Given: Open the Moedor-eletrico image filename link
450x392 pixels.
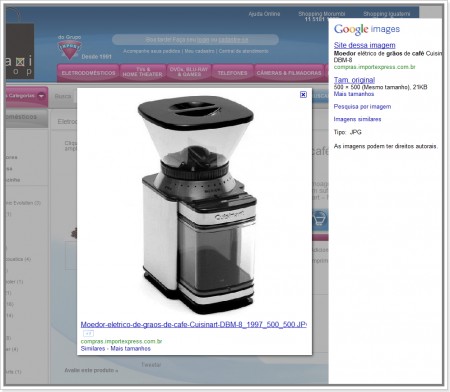Looking at the screenshot, I should click(x=194, y=324).
